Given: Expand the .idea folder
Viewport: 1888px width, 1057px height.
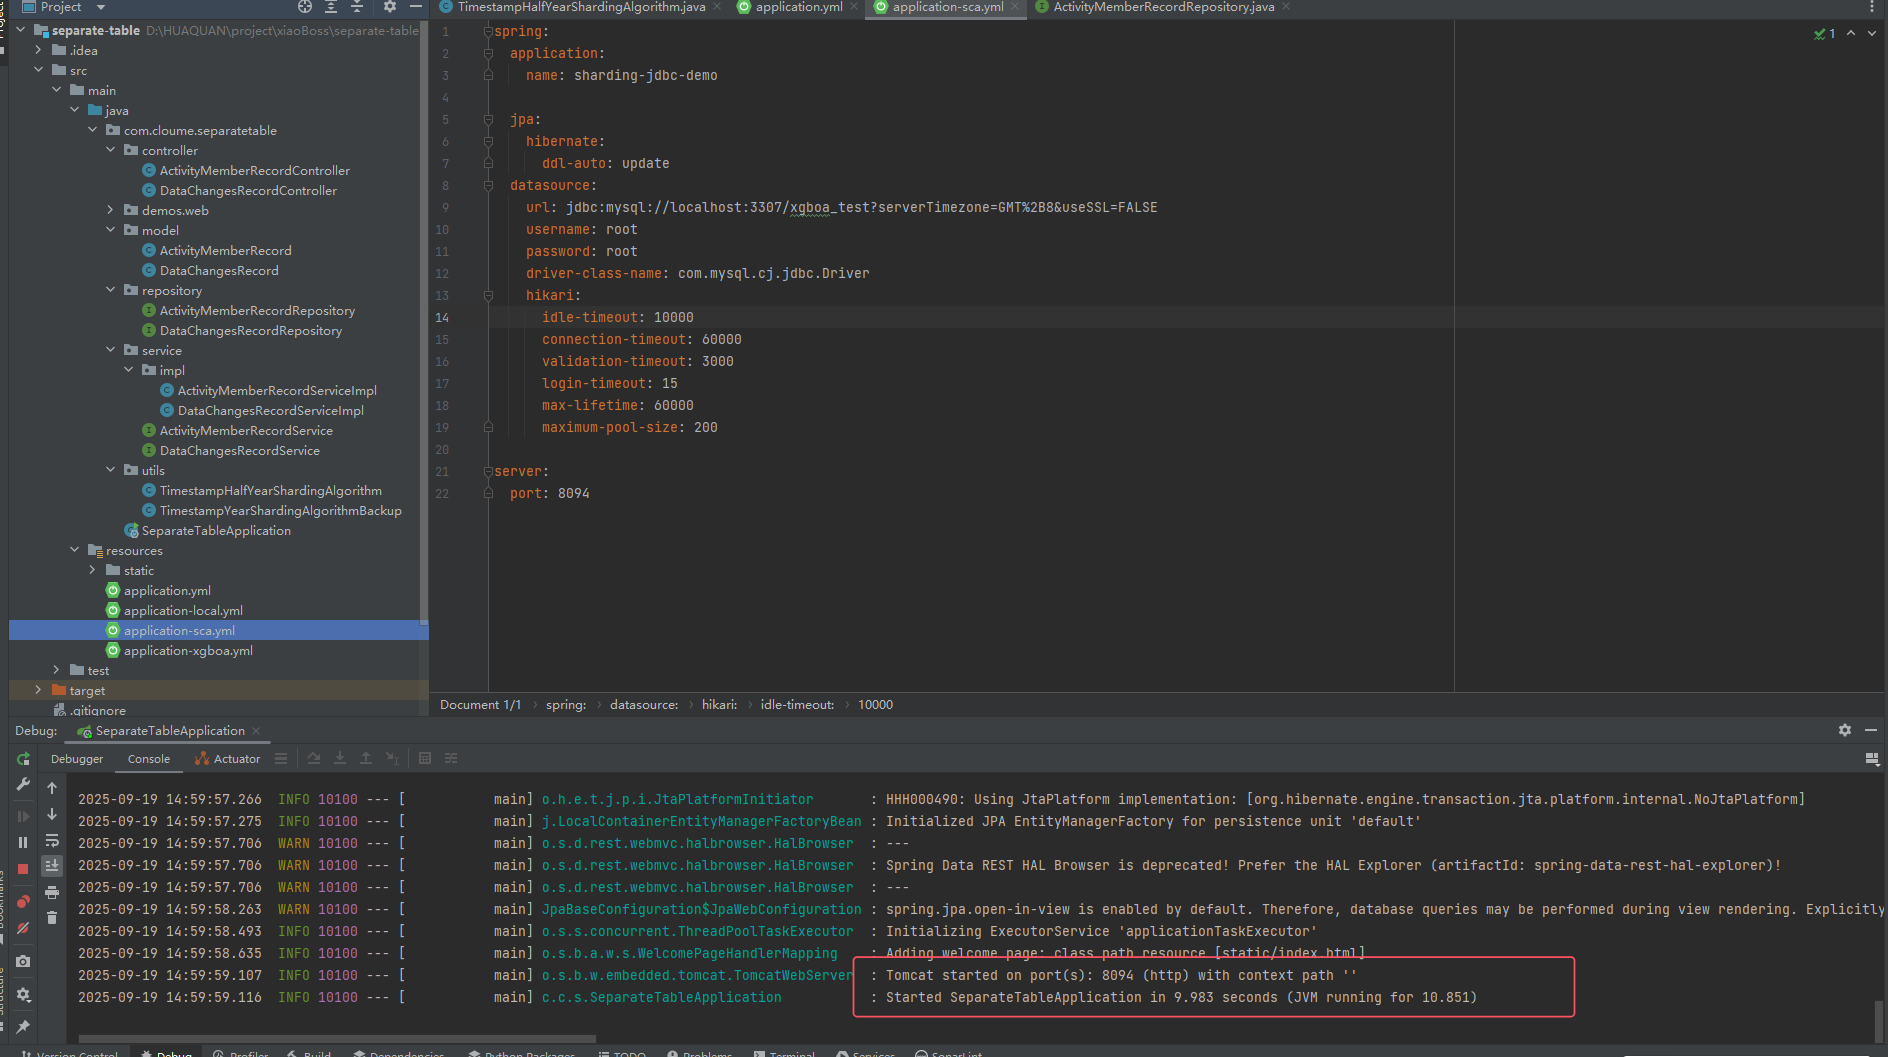Looking at the screenshot, I should pos(39,50).
